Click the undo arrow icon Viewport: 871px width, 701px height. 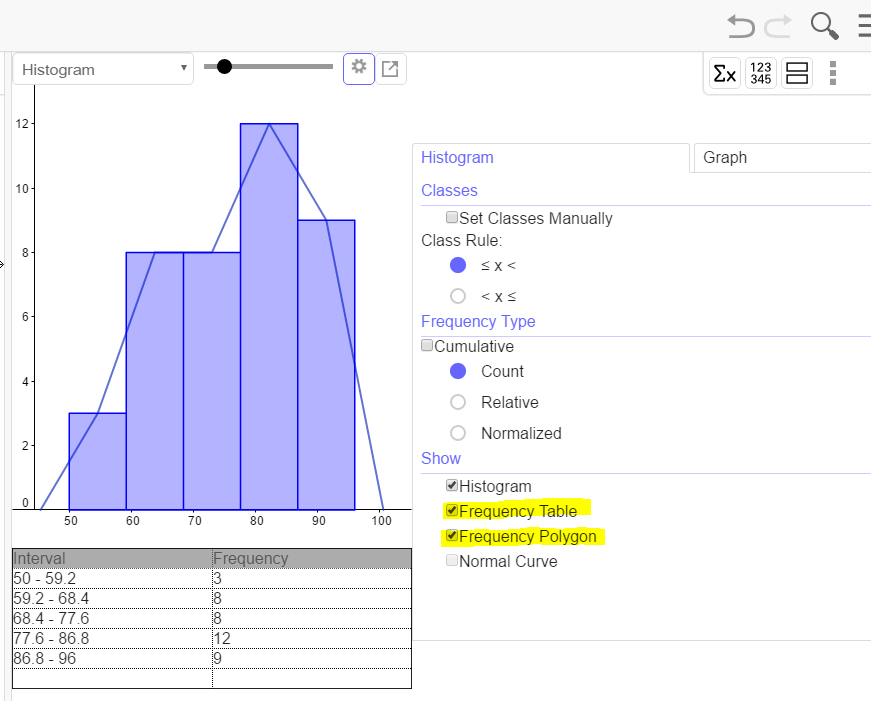coord(741,26)
